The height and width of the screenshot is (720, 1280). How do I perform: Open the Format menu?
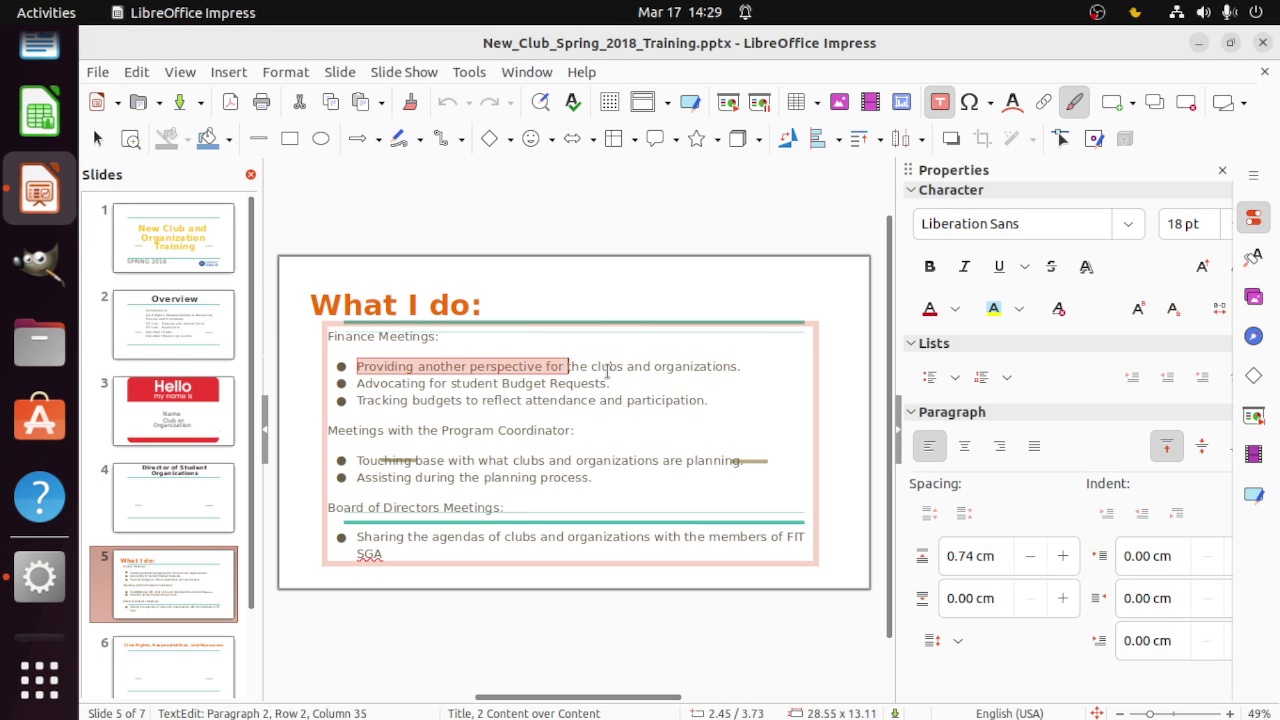285,72
